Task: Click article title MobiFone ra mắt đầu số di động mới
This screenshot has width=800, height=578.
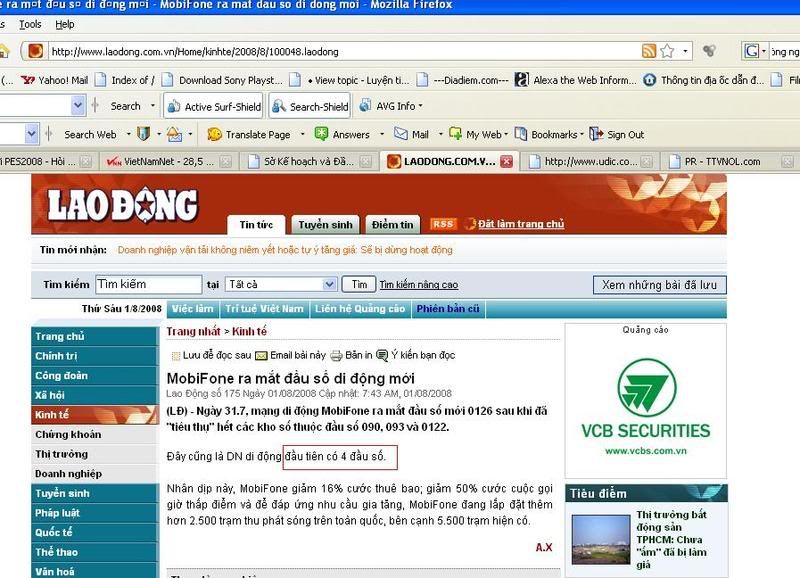Action: (x=290, y=378)
